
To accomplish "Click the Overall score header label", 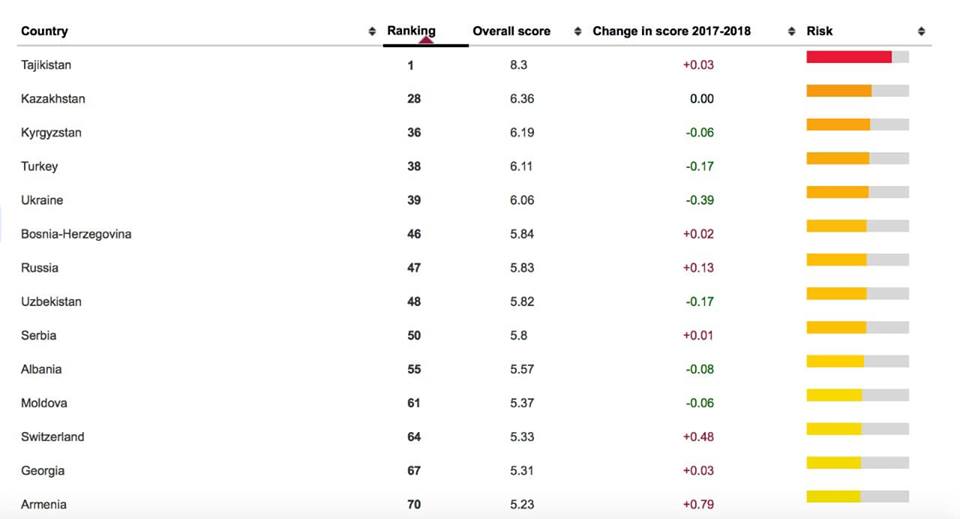I will point(512,32).
